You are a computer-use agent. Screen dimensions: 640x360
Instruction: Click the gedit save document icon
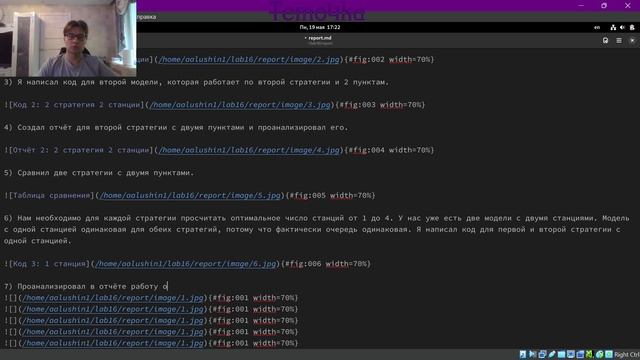coord(605,40)
